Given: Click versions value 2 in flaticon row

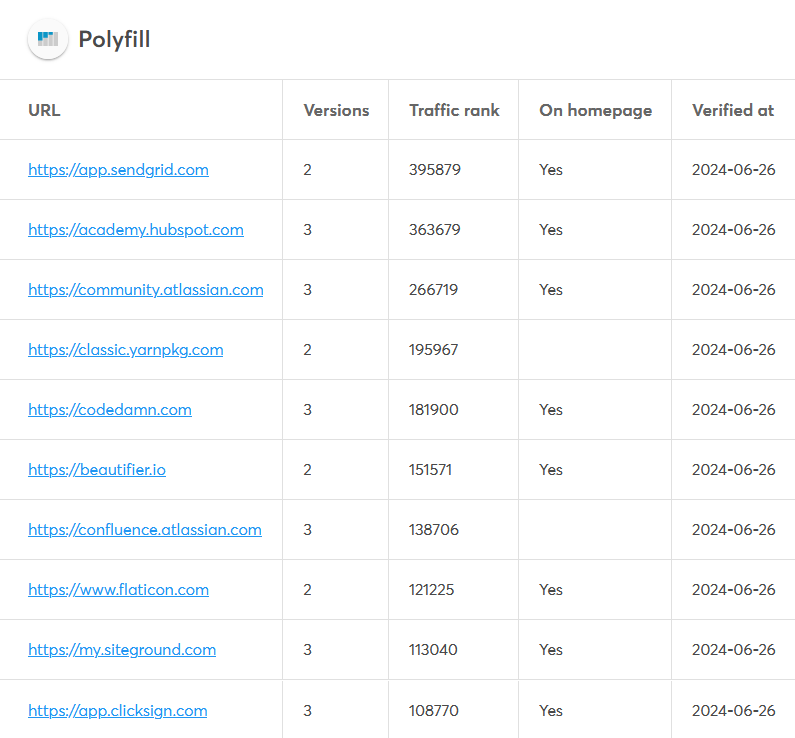Looking at the screenshot, I should coord(307,589).
